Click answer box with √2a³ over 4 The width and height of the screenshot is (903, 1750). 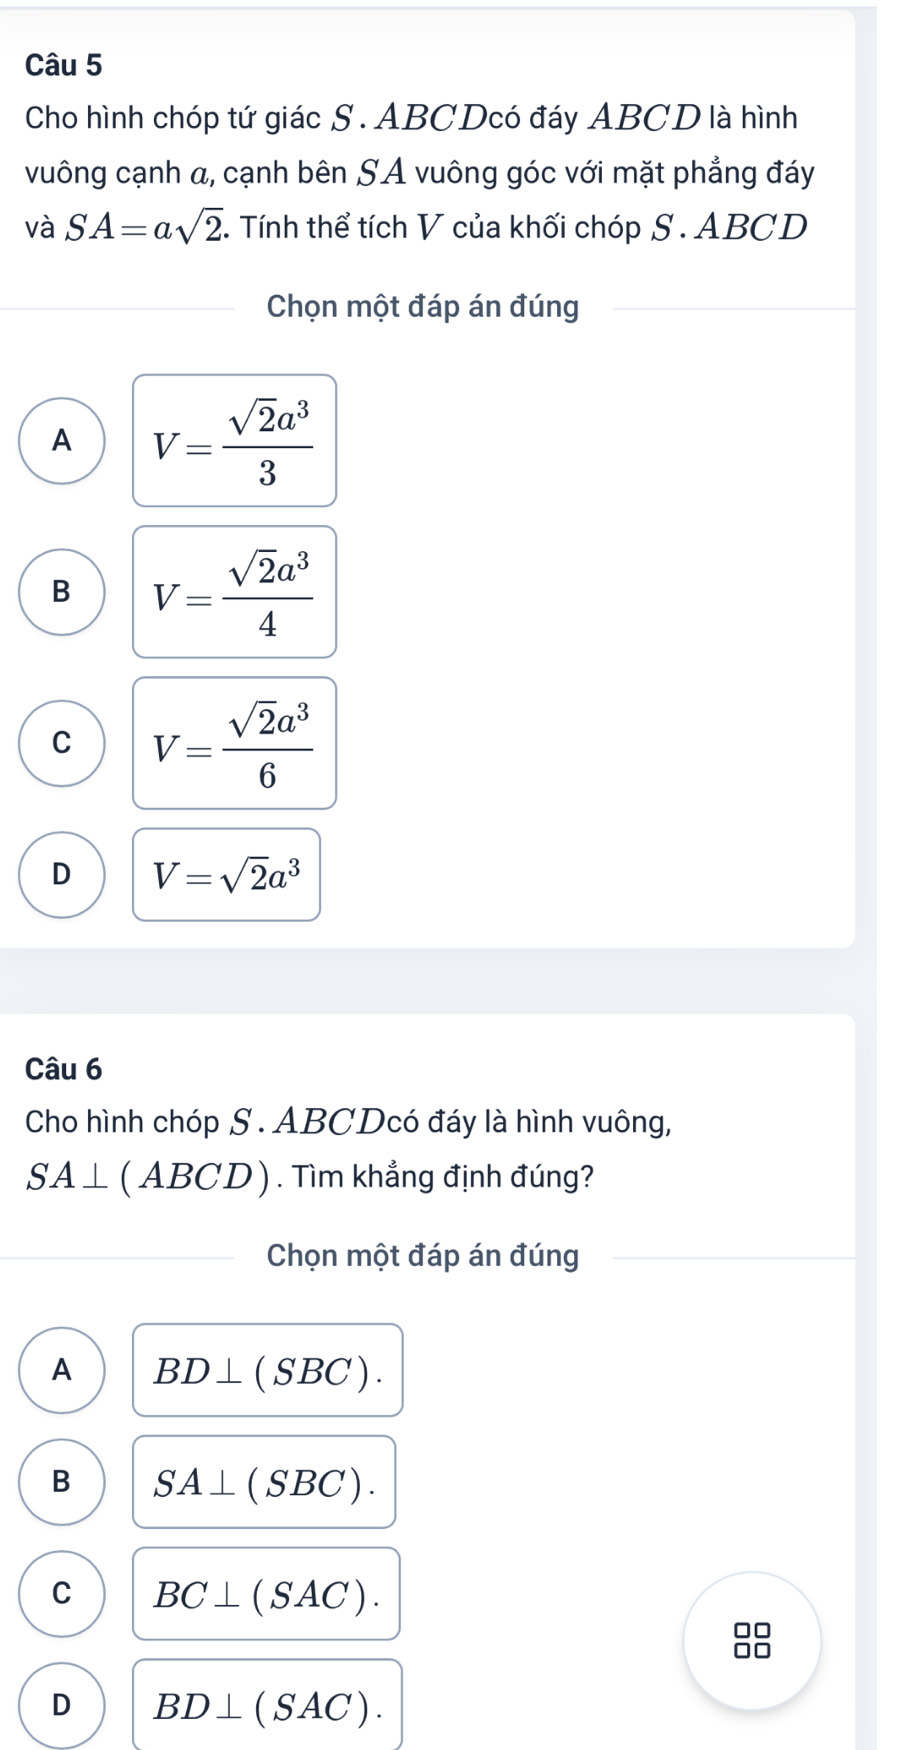[x=234, y=592]
